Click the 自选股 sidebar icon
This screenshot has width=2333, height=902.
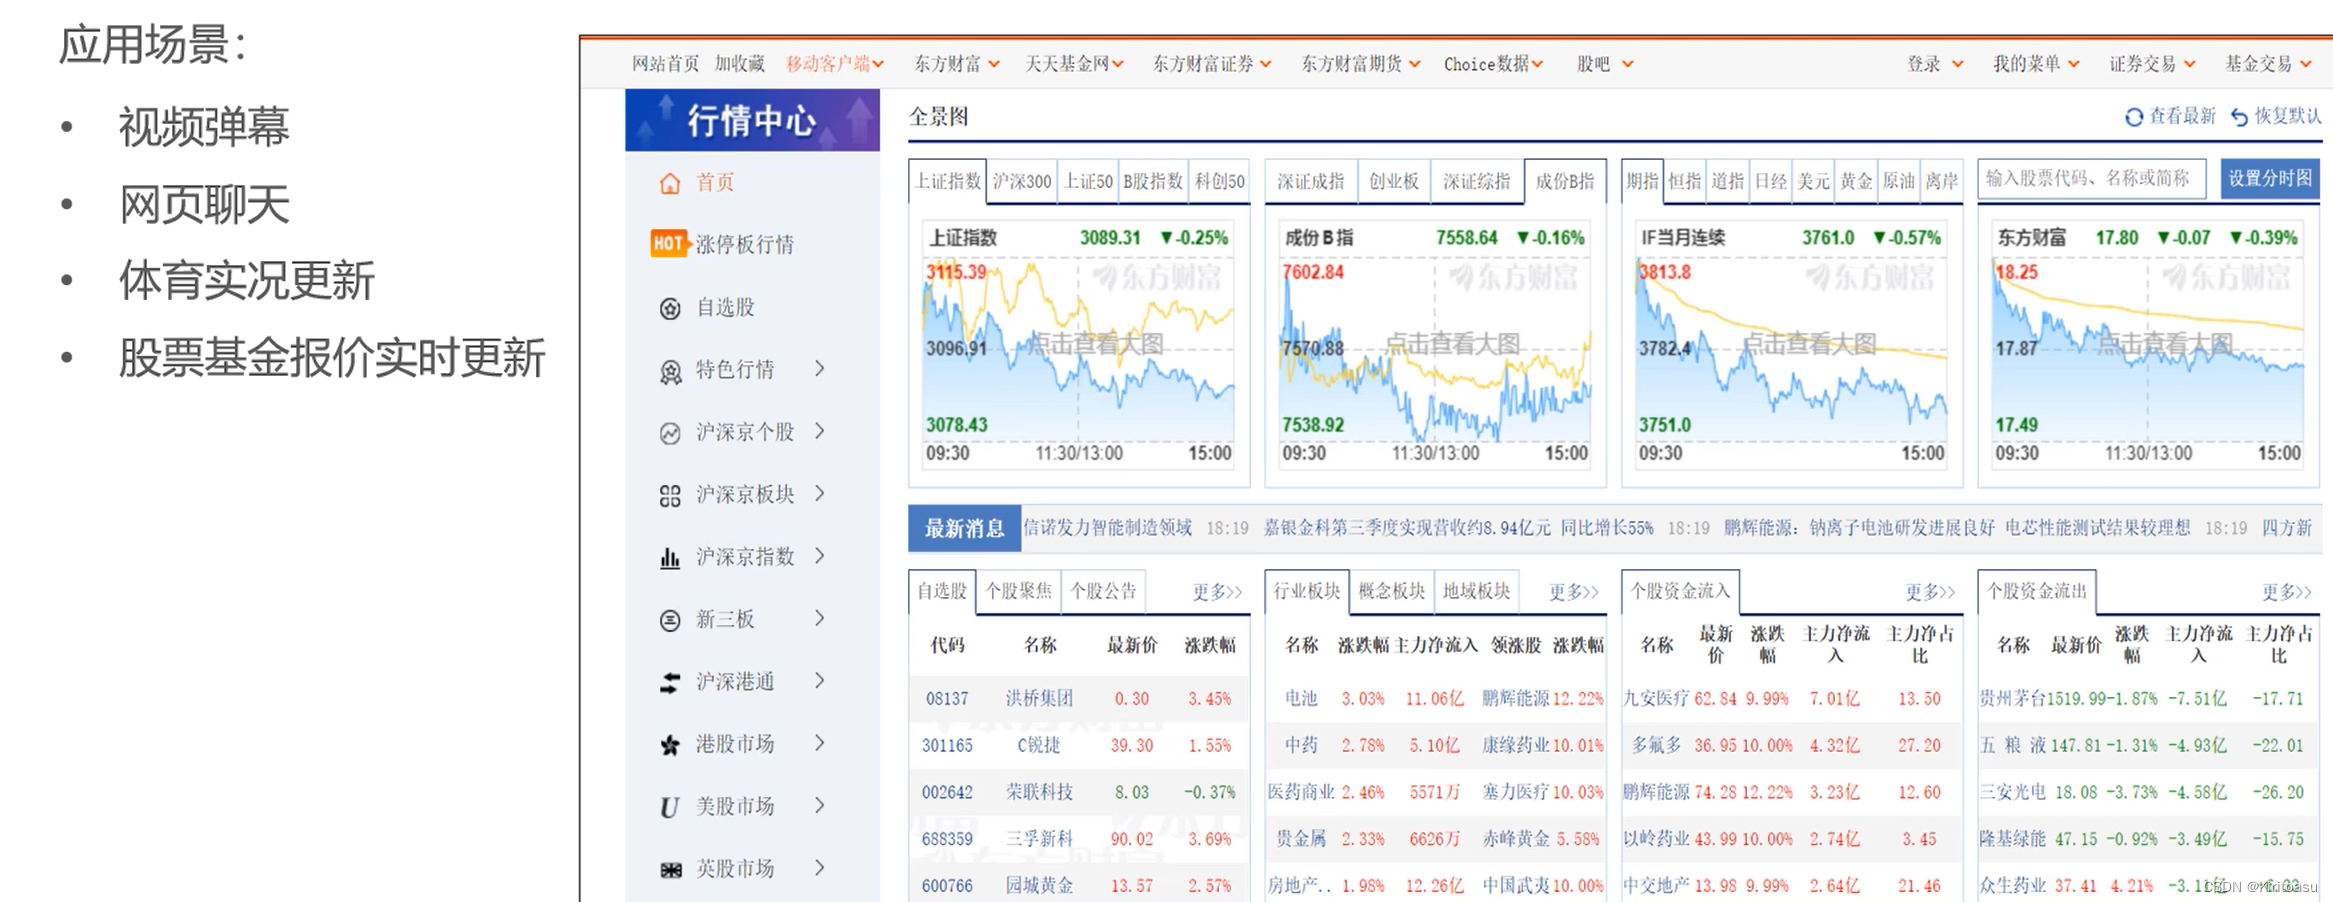point(670,308)
